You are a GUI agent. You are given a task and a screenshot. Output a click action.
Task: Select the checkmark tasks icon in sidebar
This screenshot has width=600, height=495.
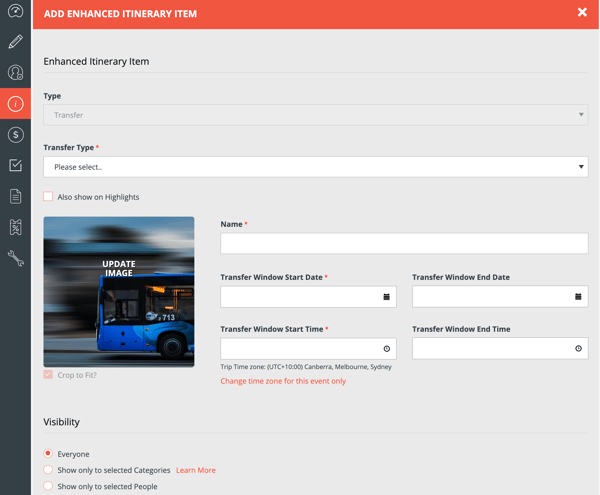click(x=15, y=166)
